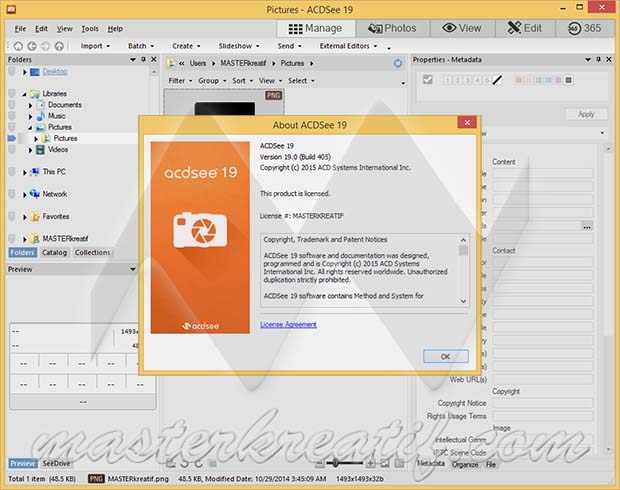Click the Forward navigation arrow icon
The height and width of the screenshot is (490, 620).
[45, 46]
